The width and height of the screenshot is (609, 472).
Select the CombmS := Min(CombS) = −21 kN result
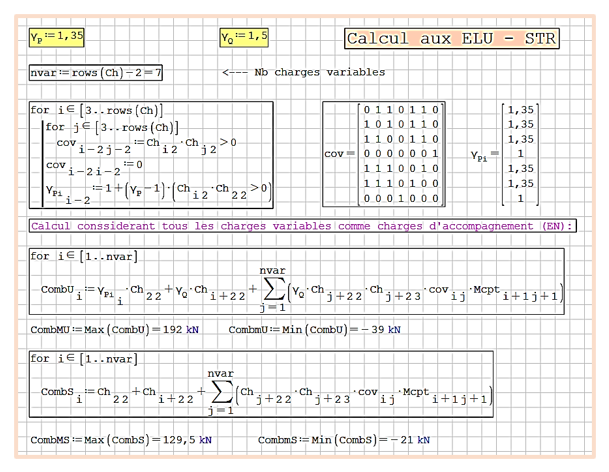click(x=343, y=439)
